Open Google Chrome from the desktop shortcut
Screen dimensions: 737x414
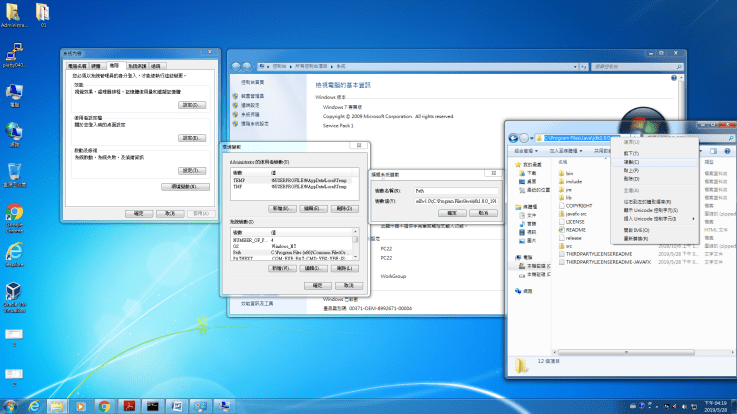(15, 213)
